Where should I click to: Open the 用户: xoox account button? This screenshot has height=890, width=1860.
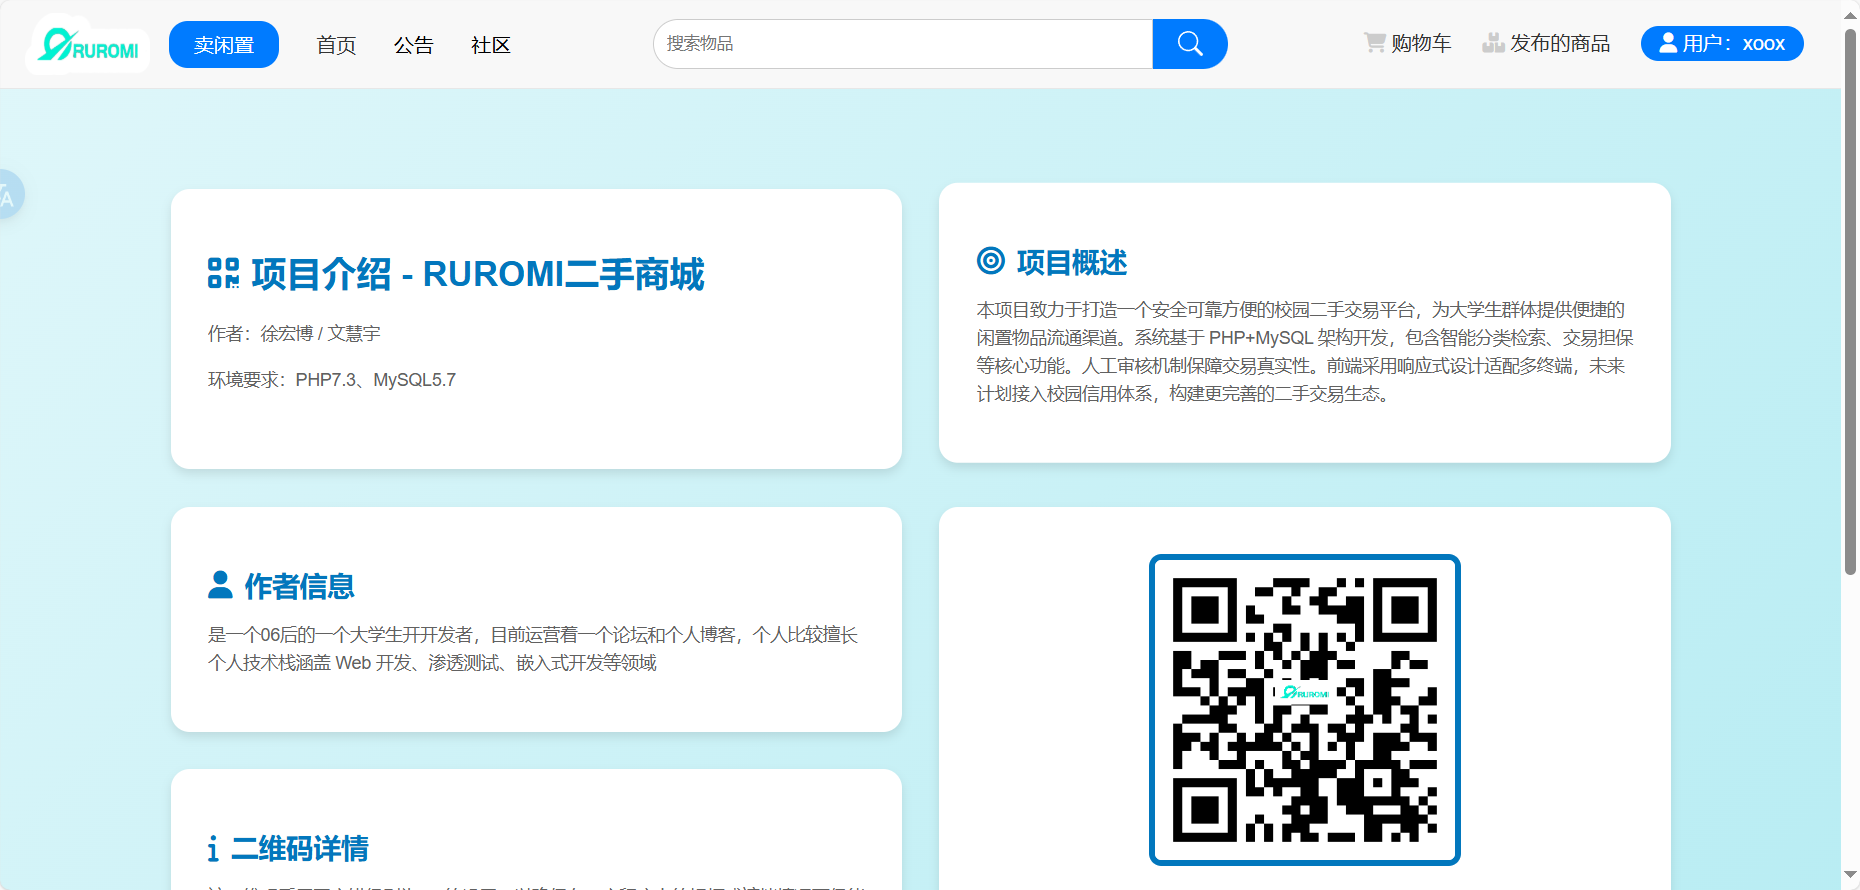click(x=1722, y=43)
